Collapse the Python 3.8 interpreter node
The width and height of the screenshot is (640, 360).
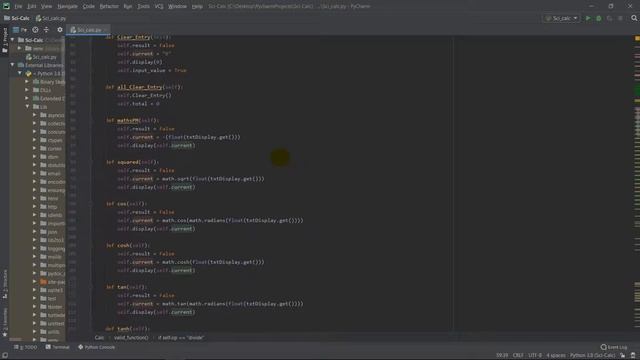20,73
